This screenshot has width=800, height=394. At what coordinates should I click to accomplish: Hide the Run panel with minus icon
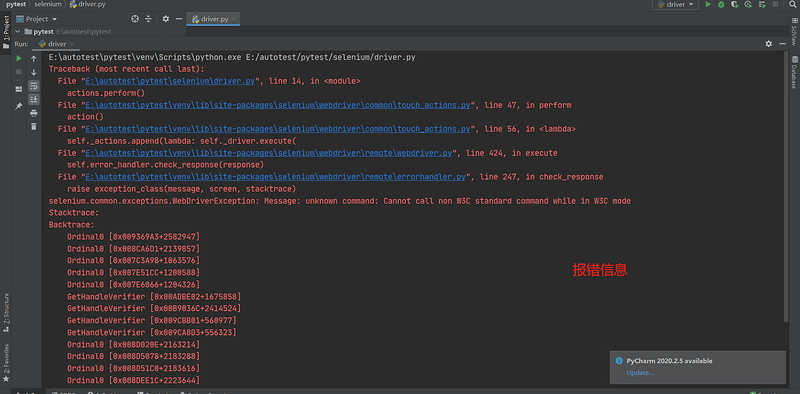782,44
